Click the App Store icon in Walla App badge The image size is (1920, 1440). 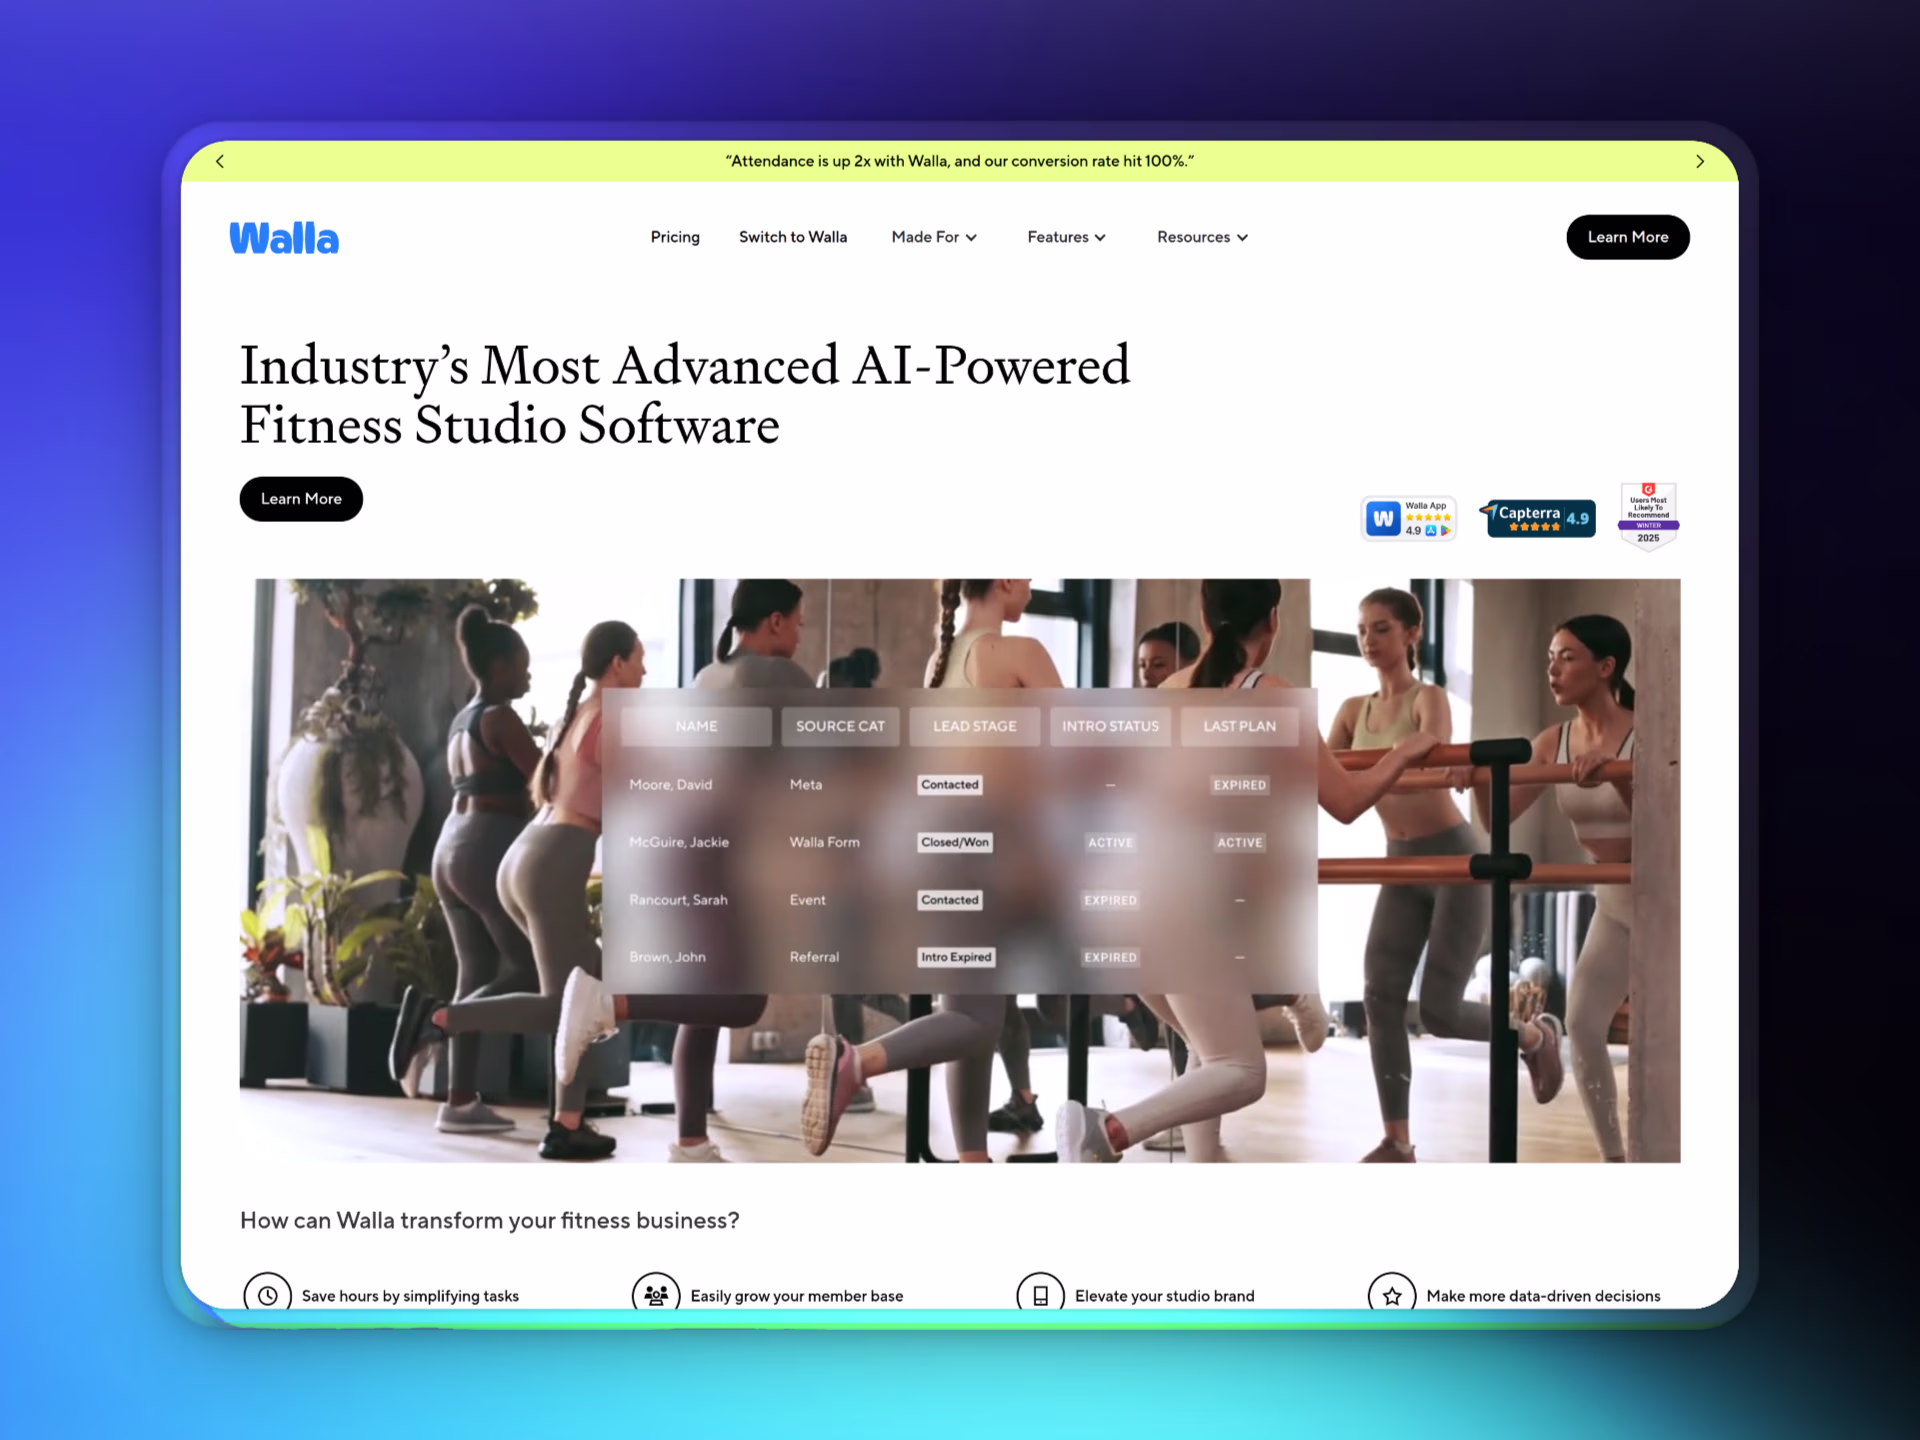tap(1430, 531)
